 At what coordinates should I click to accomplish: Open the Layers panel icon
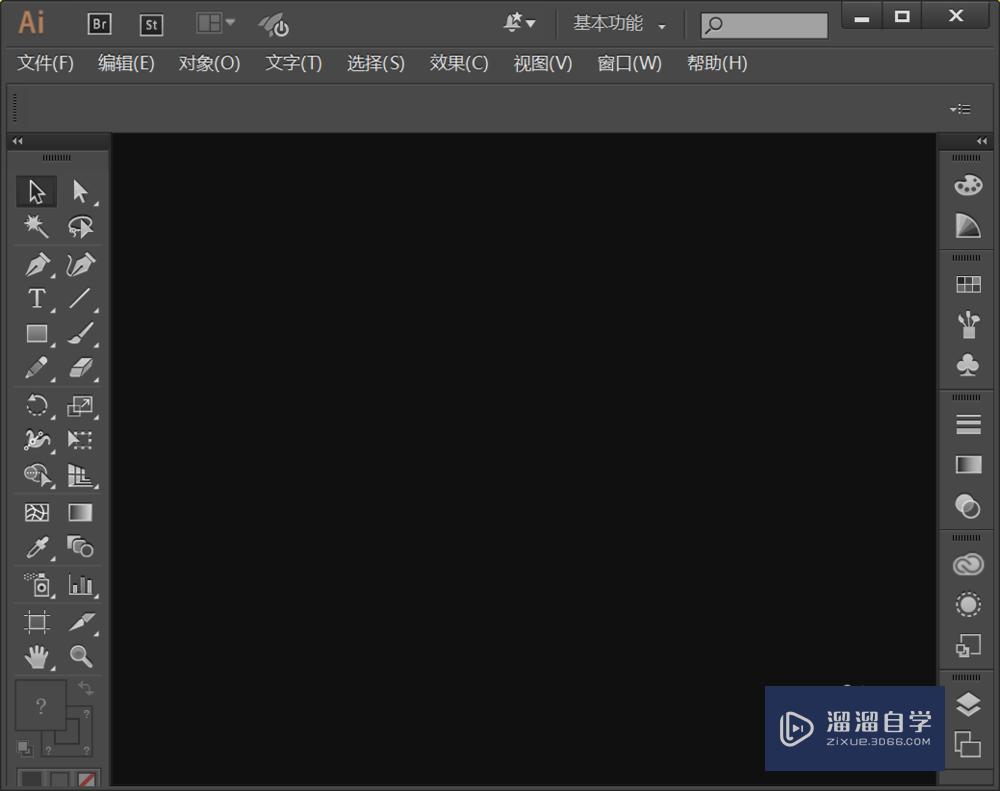[x=967, y=704]
